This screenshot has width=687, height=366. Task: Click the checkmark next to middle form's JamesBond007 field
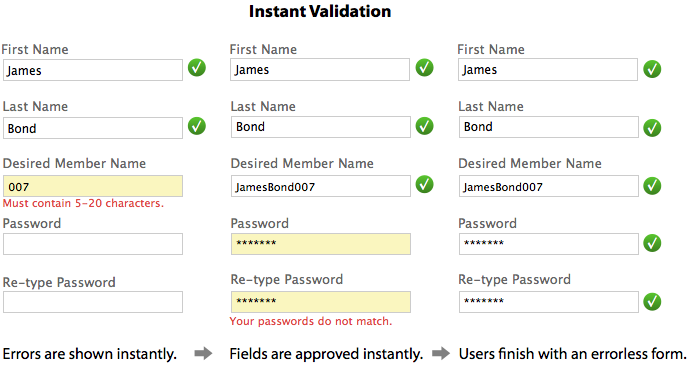point(425,184)
